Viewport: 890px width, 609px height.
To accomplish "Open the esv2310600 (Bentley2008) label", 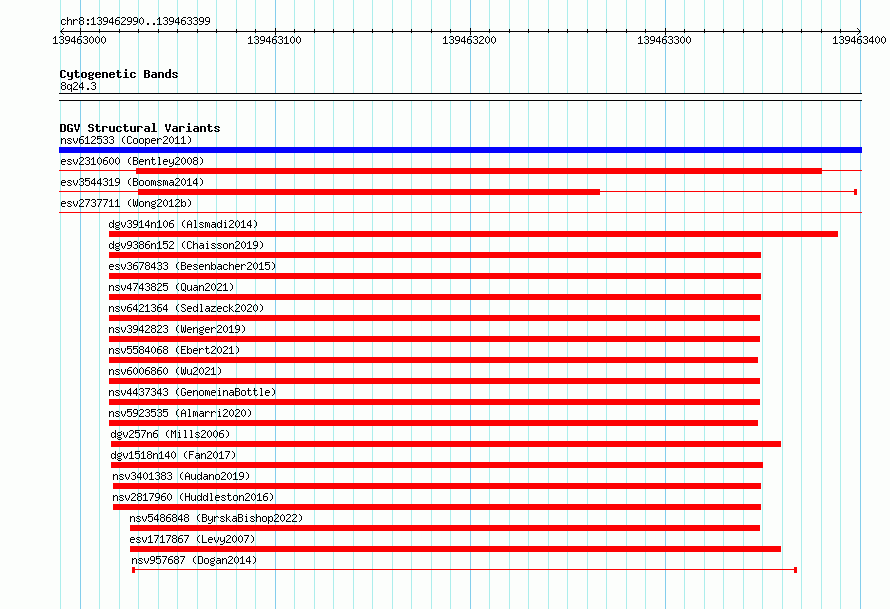I will [132, 161].
